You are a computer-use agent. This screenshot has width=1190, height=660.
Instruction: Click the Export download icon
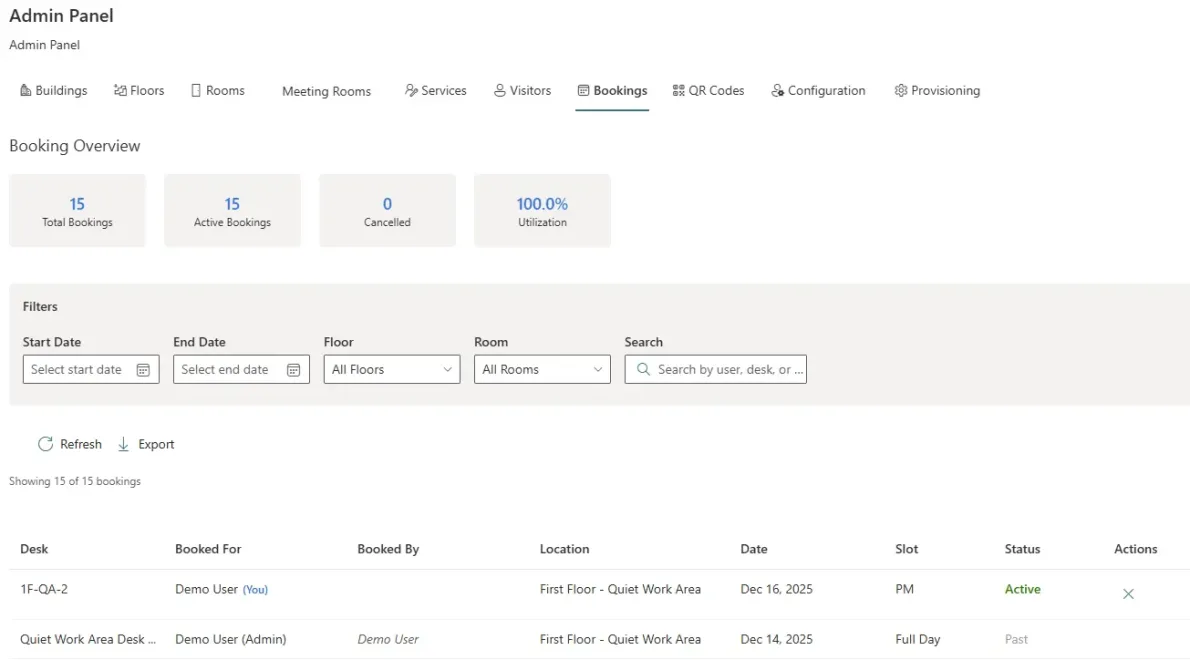tap(124, 443)
